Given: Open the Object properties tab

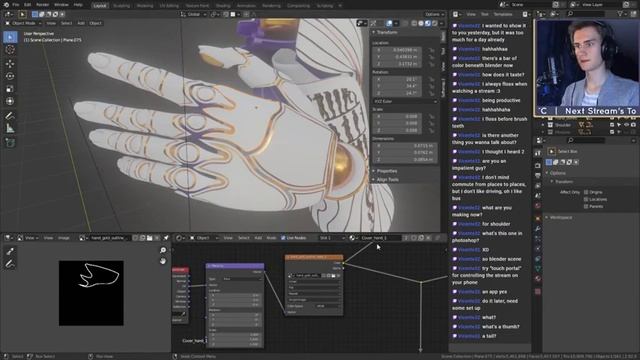Looking at the screenshot, I should point(538,218).
